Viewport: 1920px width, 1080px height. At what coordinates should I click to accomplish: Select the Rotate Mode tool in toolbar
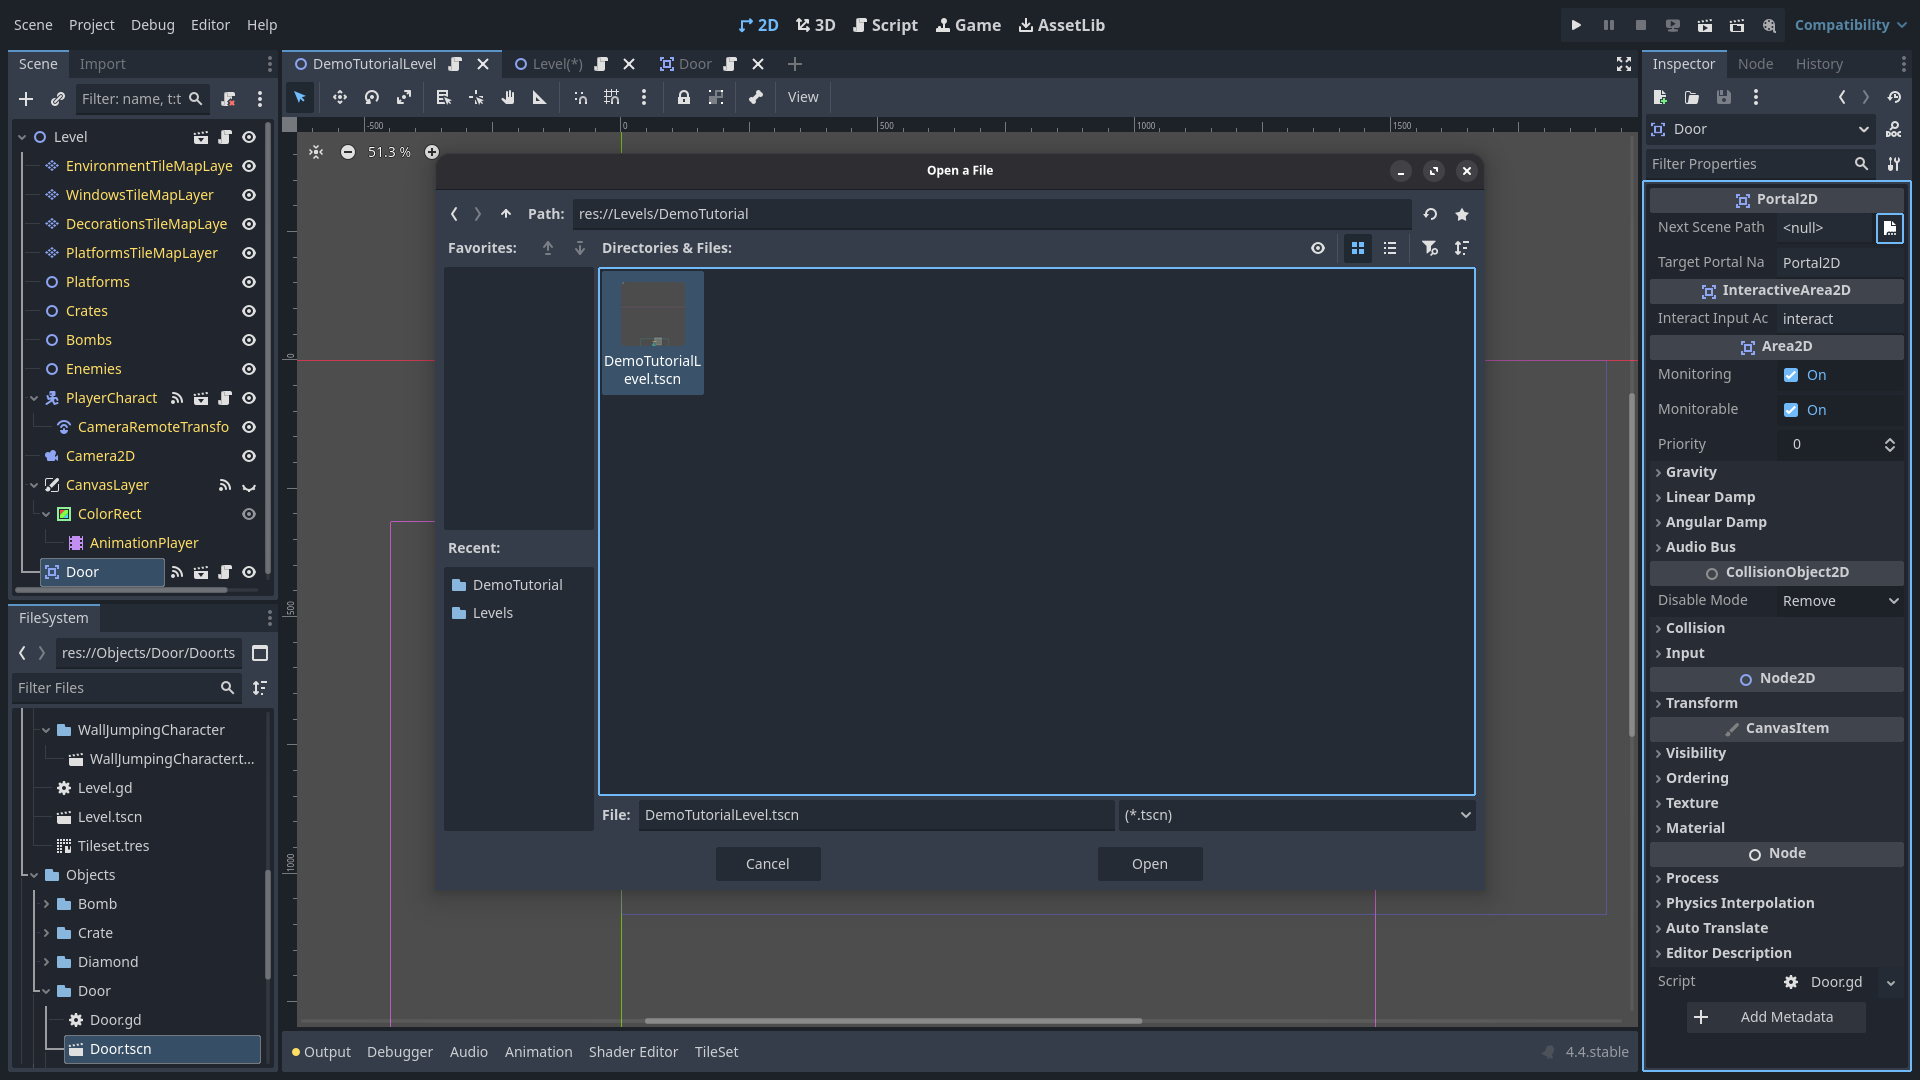pos(372,97)
